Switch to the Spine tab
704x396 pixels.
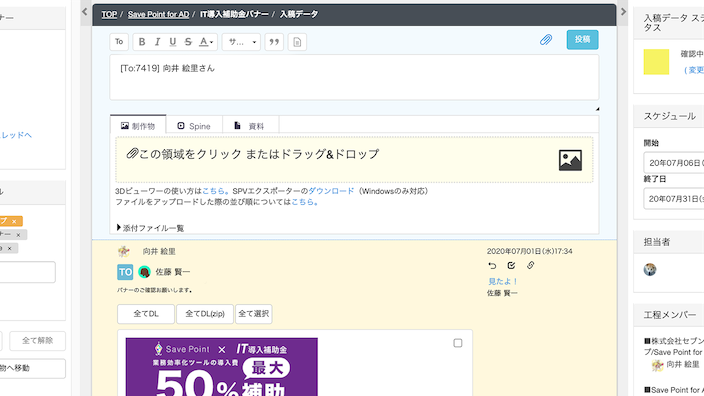pyautogui.click(x=194, y=126)
